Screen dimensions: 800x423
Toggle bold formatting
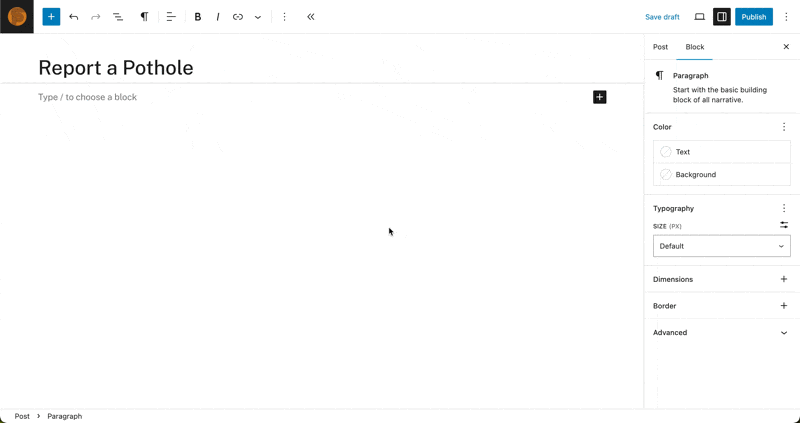(197, 17)
